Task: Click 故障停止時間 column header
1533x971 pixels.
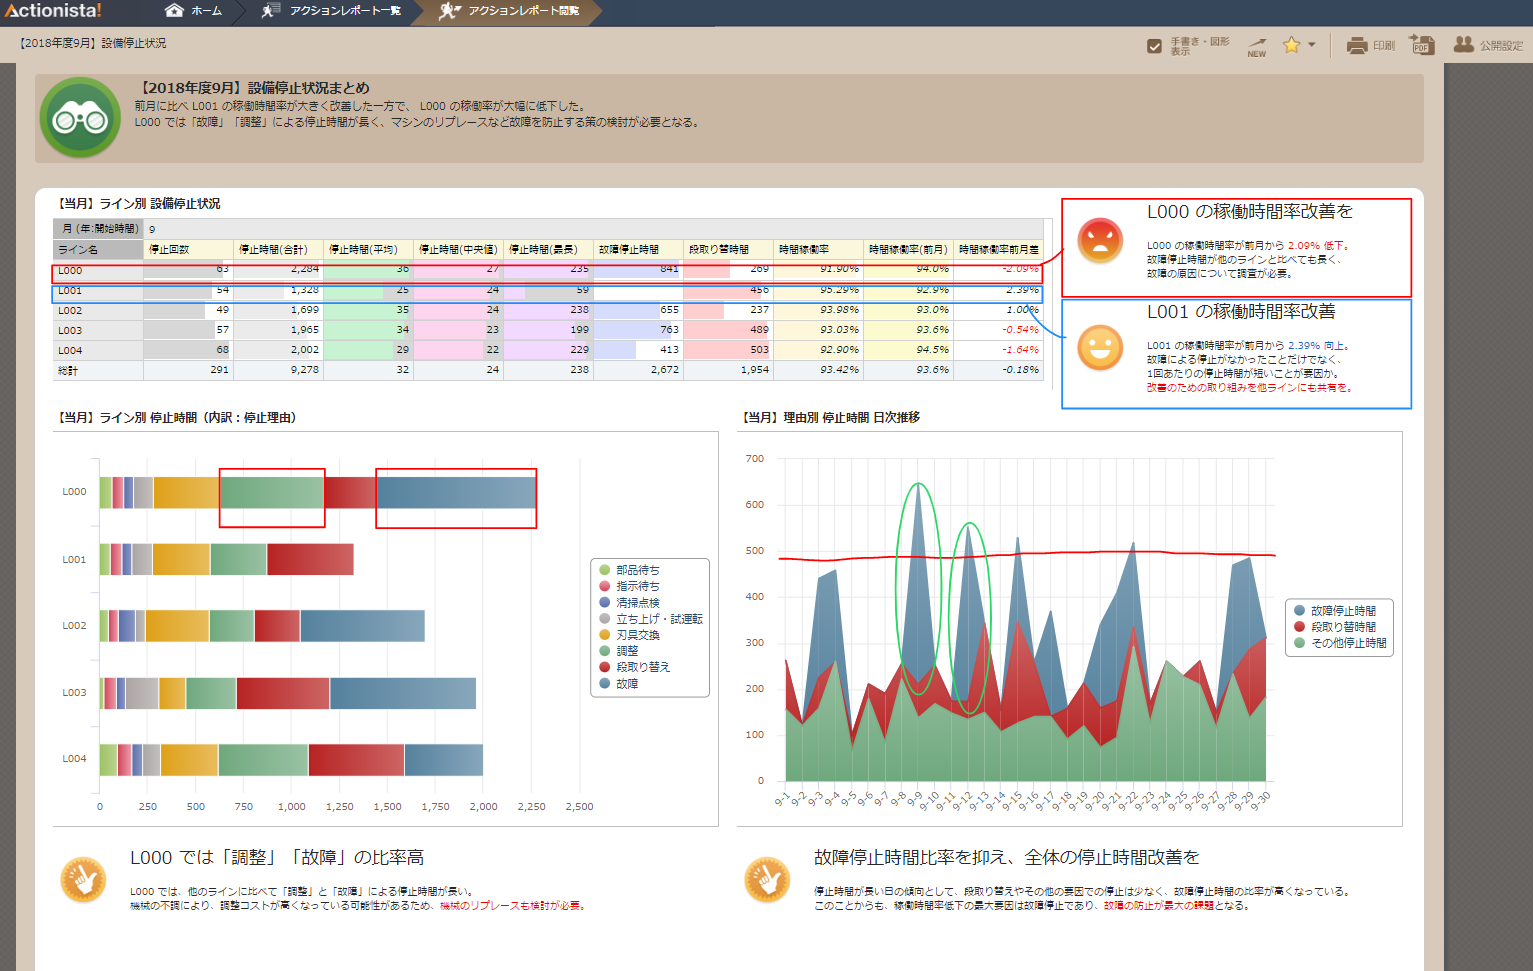Action: [x=638, y=249]
